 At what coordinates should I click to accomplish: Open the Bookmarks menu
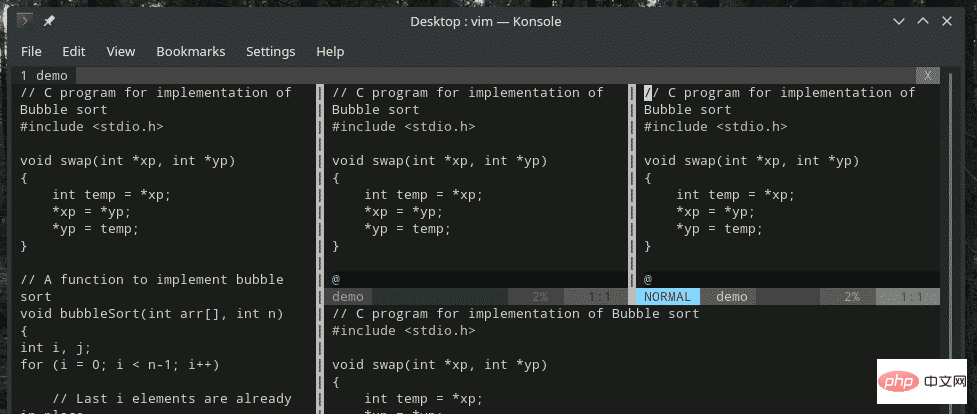(190, 51)
